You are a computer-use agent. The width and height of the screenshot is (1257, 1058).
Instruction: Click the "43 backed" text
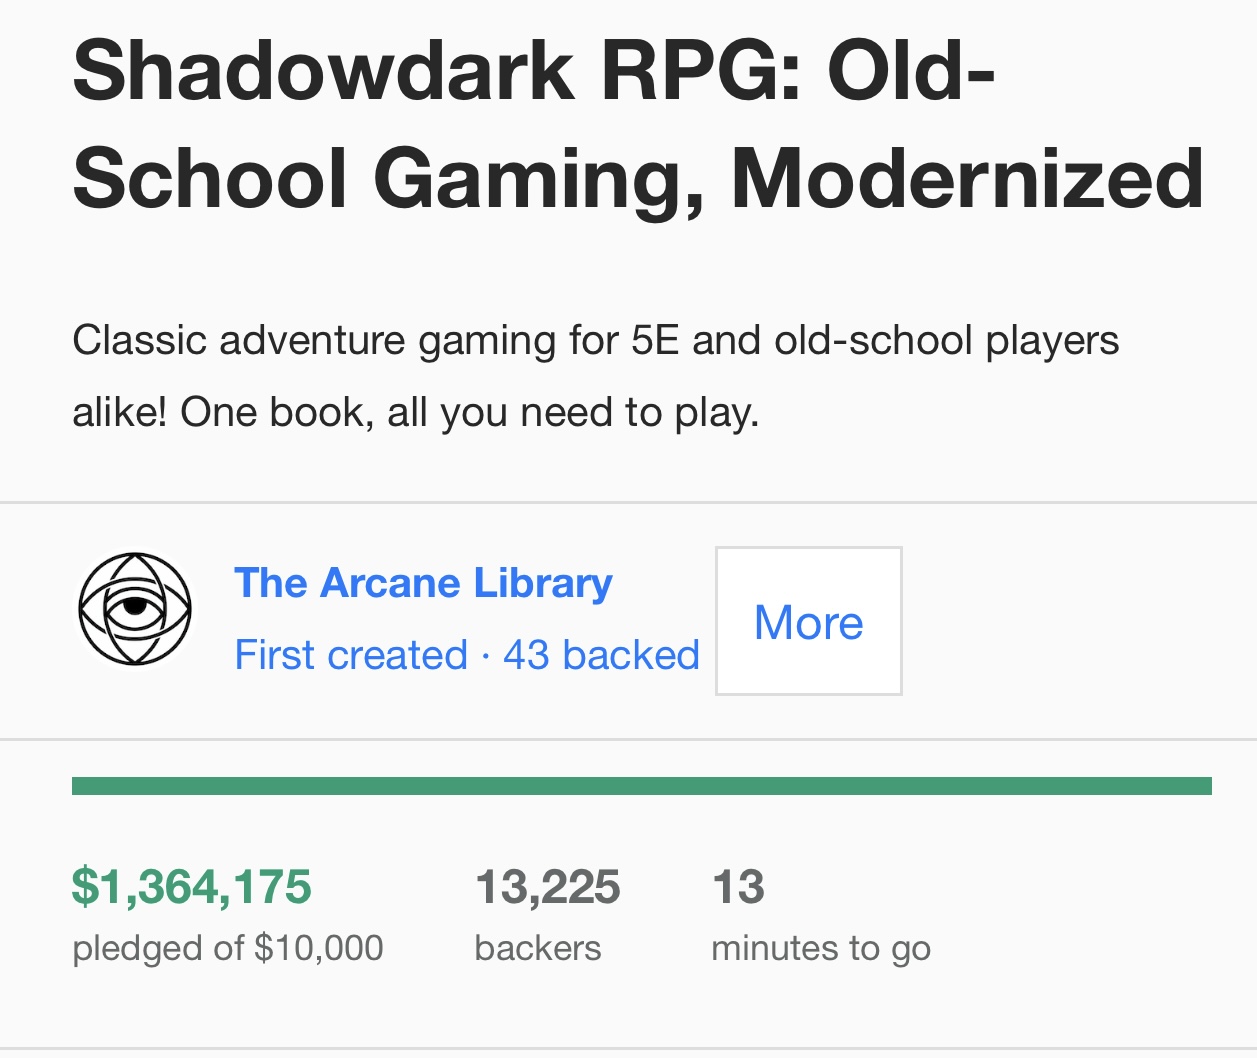[601, 655]
